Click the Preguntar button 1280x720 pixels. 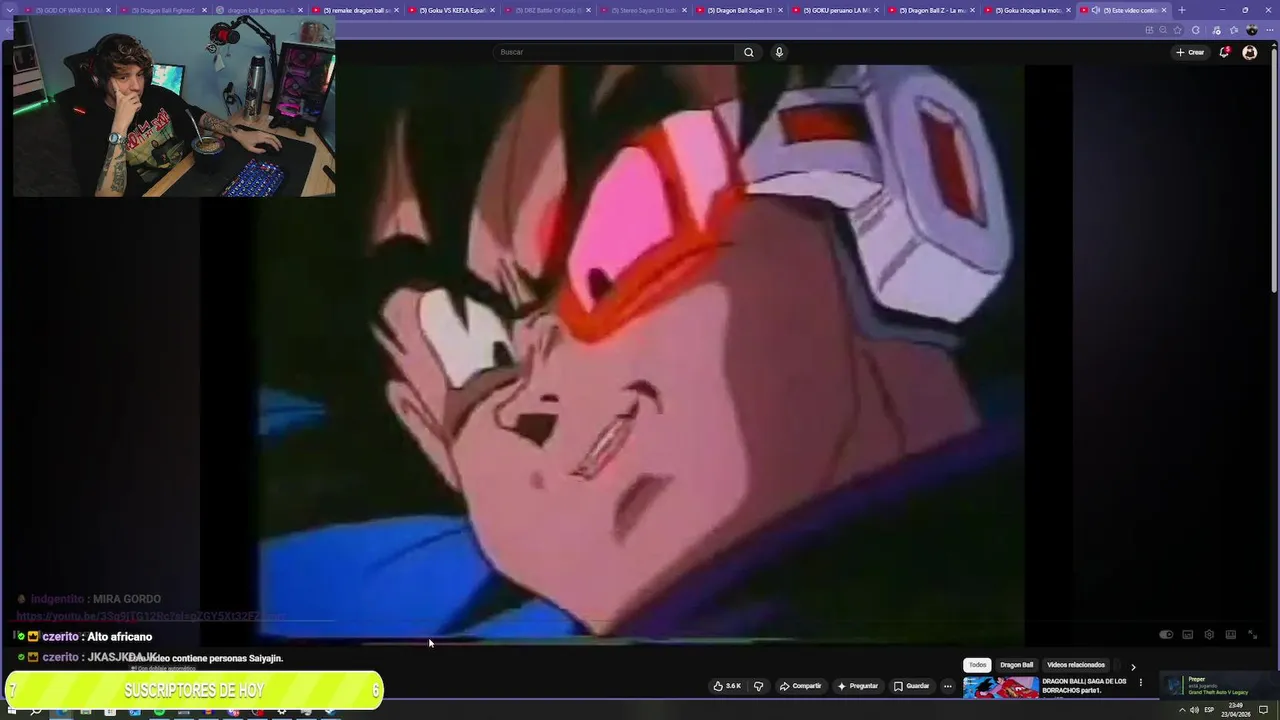857,686
